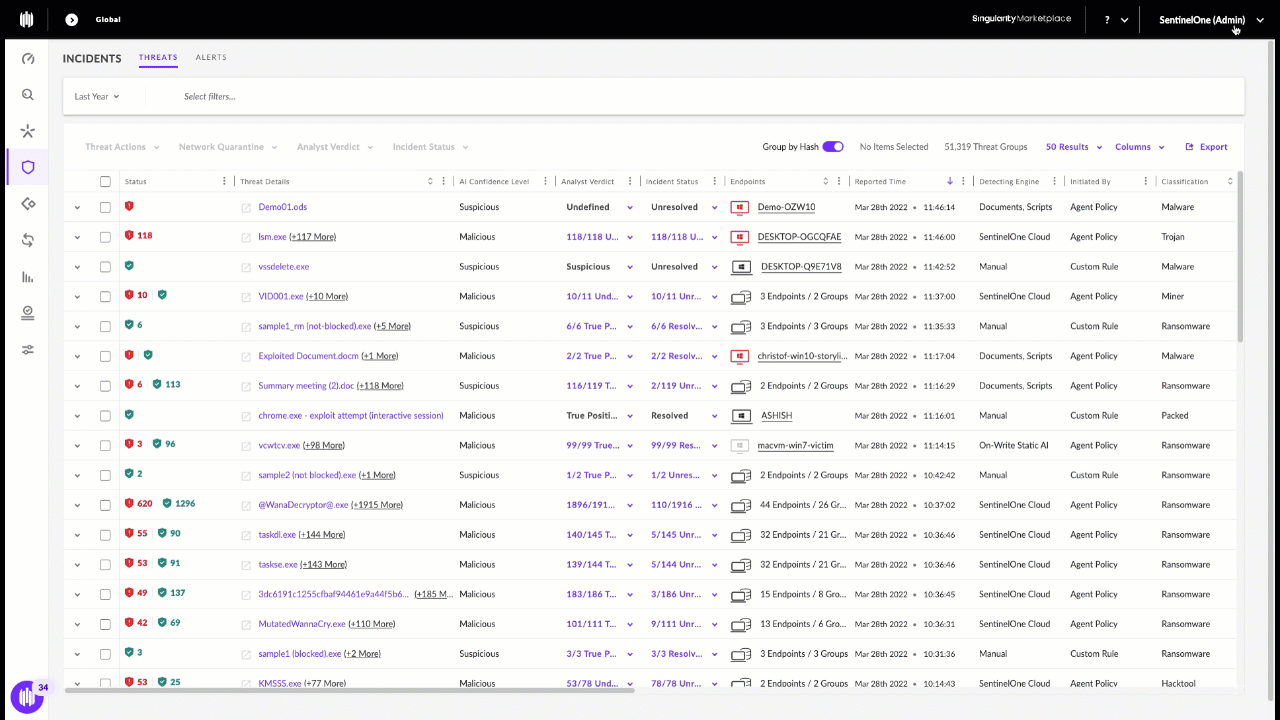Open the settings sliders icon in sidebar

tap(28, 349)
